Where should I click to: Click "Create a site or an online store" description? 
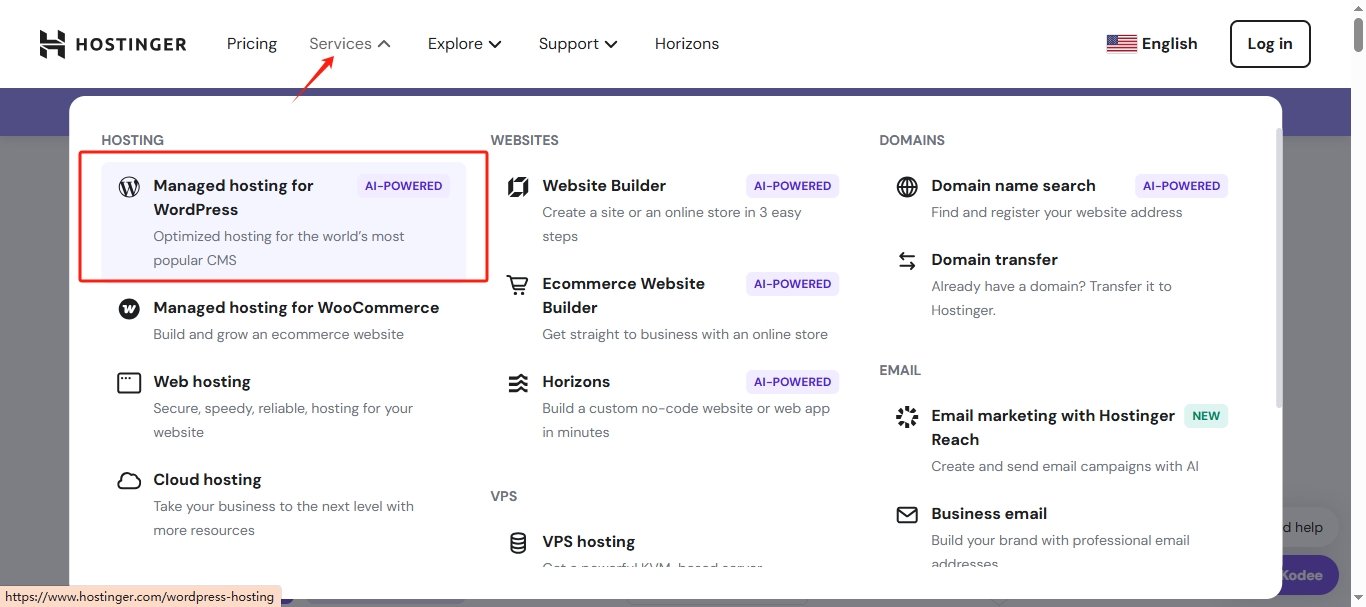672,224
